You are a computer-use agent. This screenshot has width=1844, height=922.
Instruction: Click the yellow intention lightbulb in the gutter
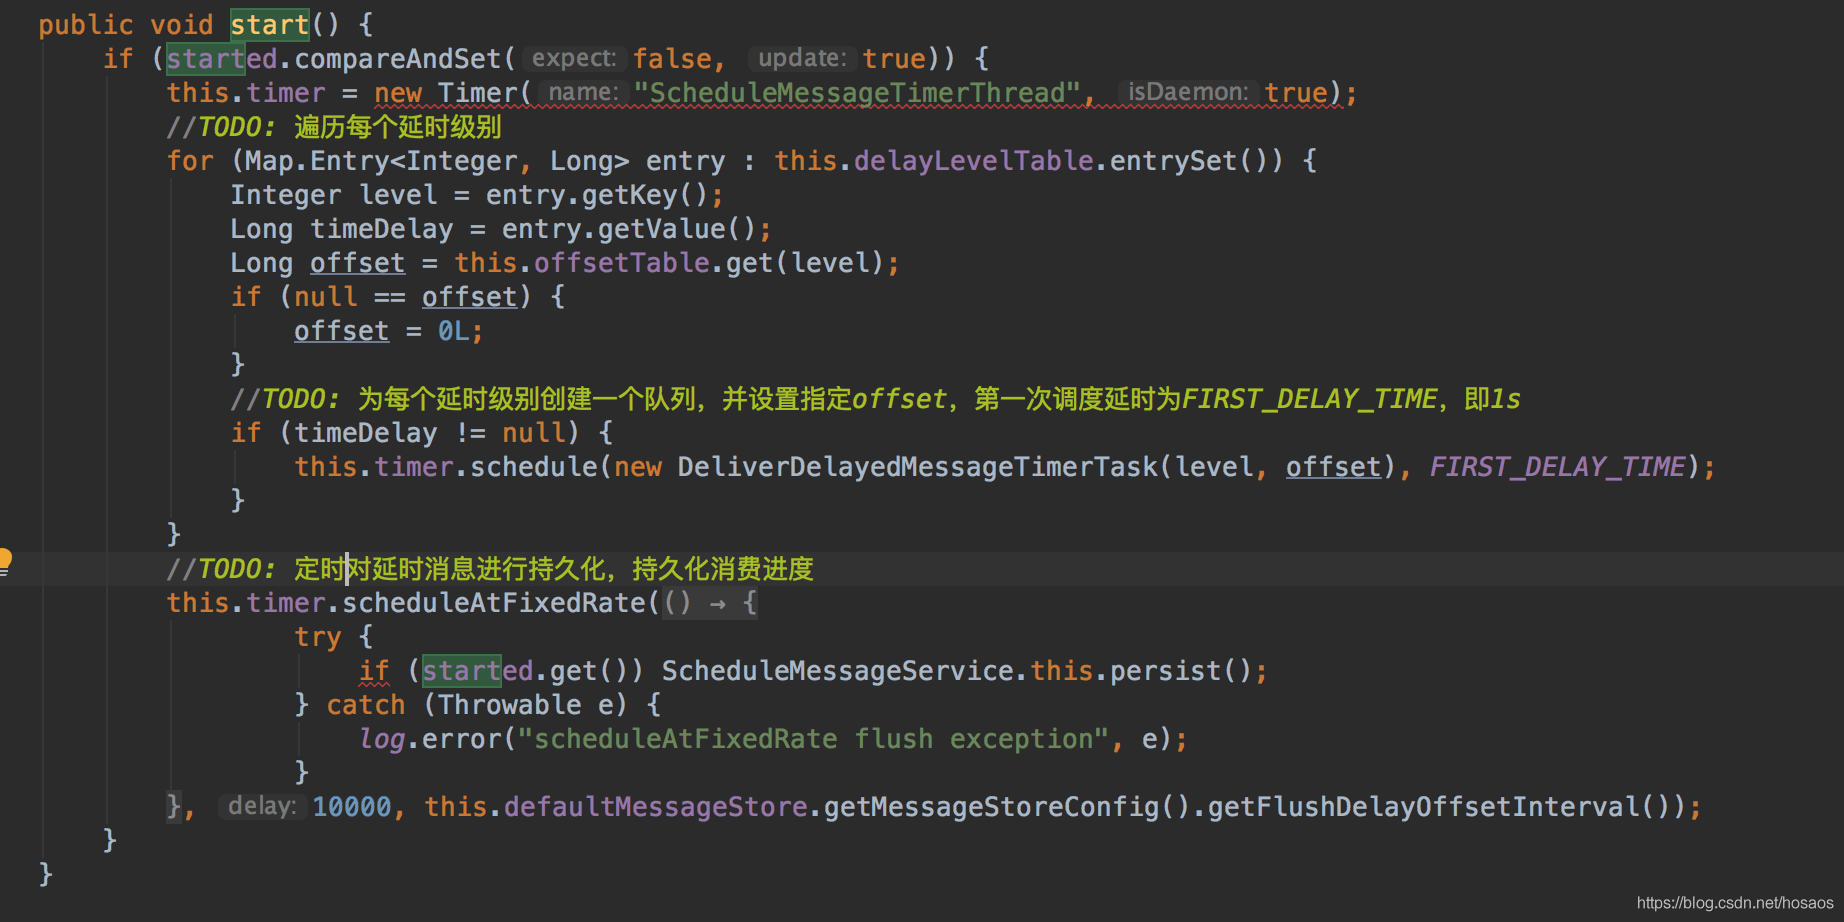(x=4, y=559)
